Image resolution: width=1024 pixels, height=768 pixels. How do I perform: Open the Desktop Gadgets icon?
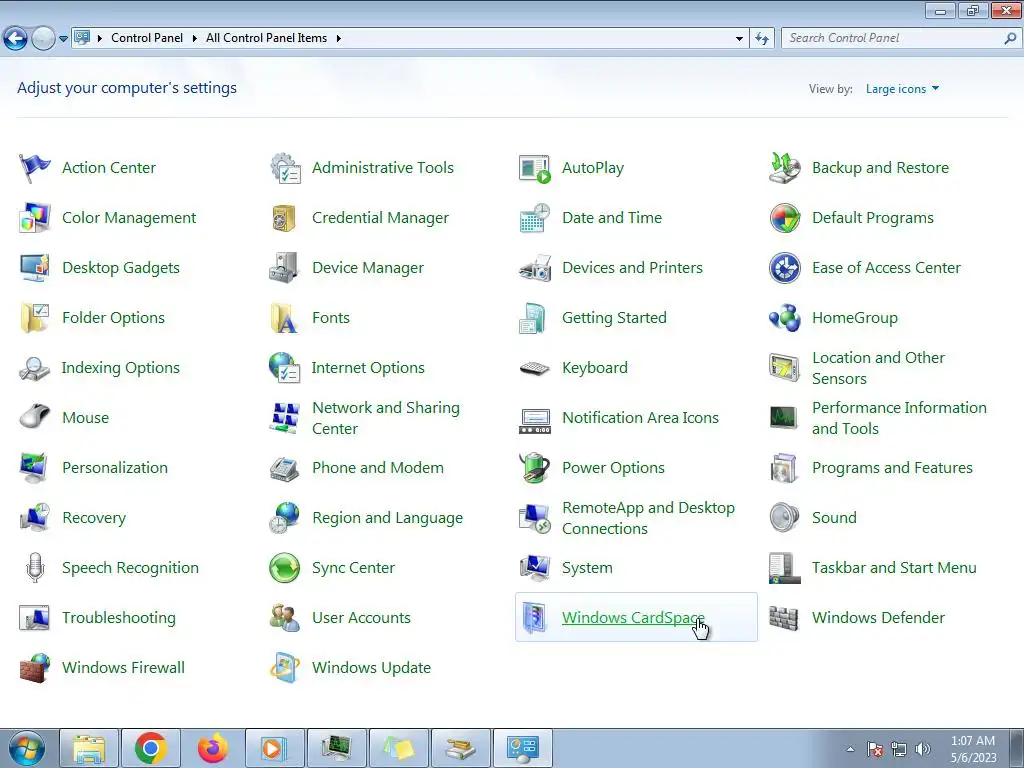[x=35, y=268]
